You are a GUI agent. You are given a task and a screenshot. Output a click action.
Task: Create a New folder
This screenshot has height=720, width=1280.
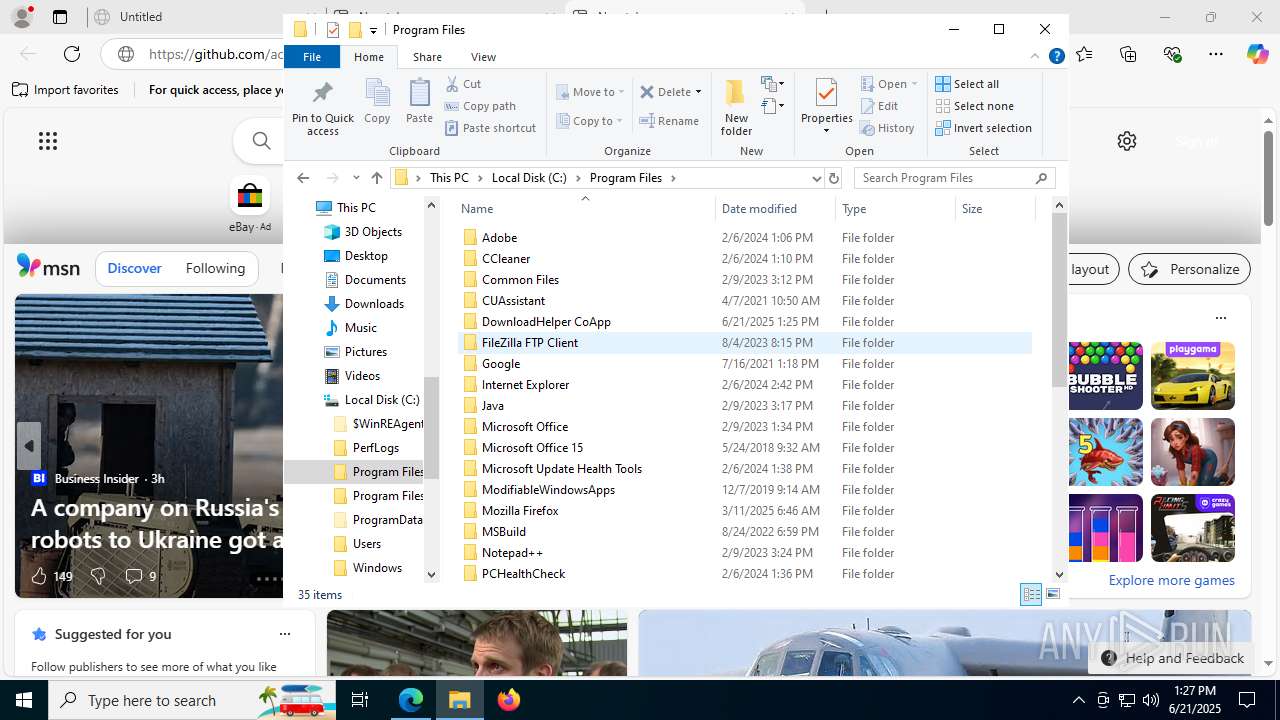736,107
